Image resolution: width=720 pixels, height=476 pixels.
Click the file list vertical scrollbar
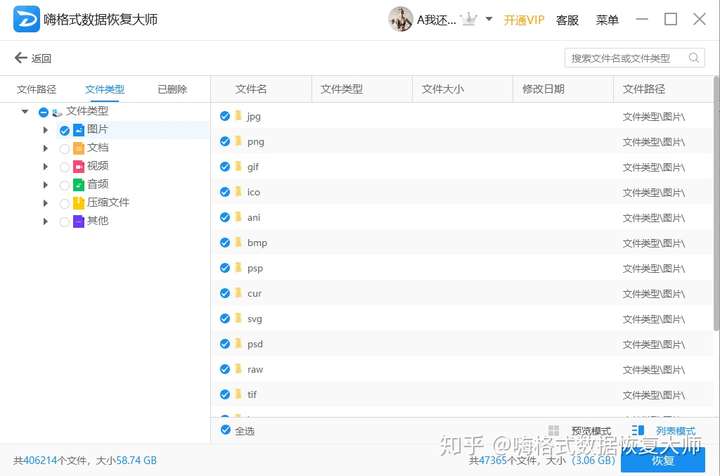click(716, 203)
